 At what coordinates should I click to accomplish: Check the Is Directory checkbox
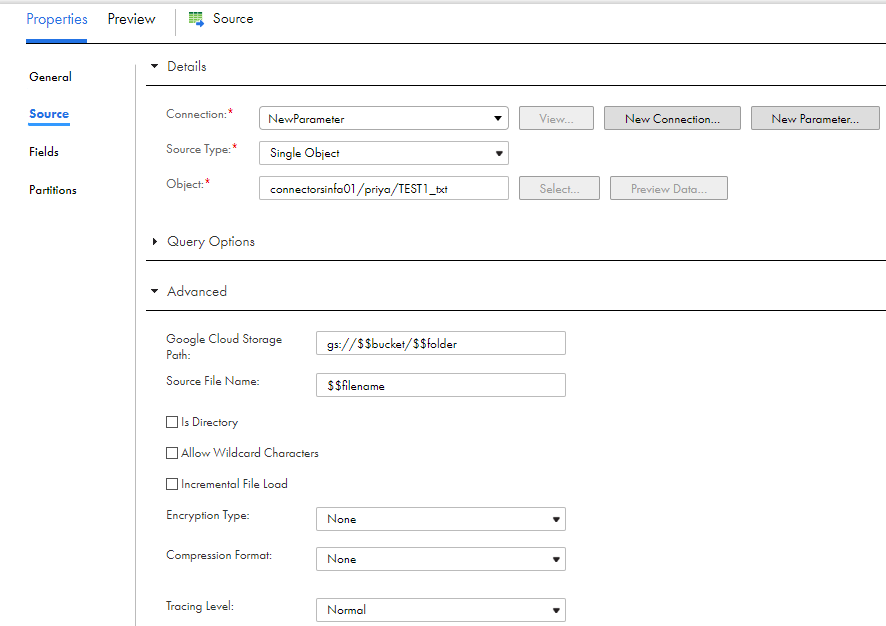tap(172, 422)
